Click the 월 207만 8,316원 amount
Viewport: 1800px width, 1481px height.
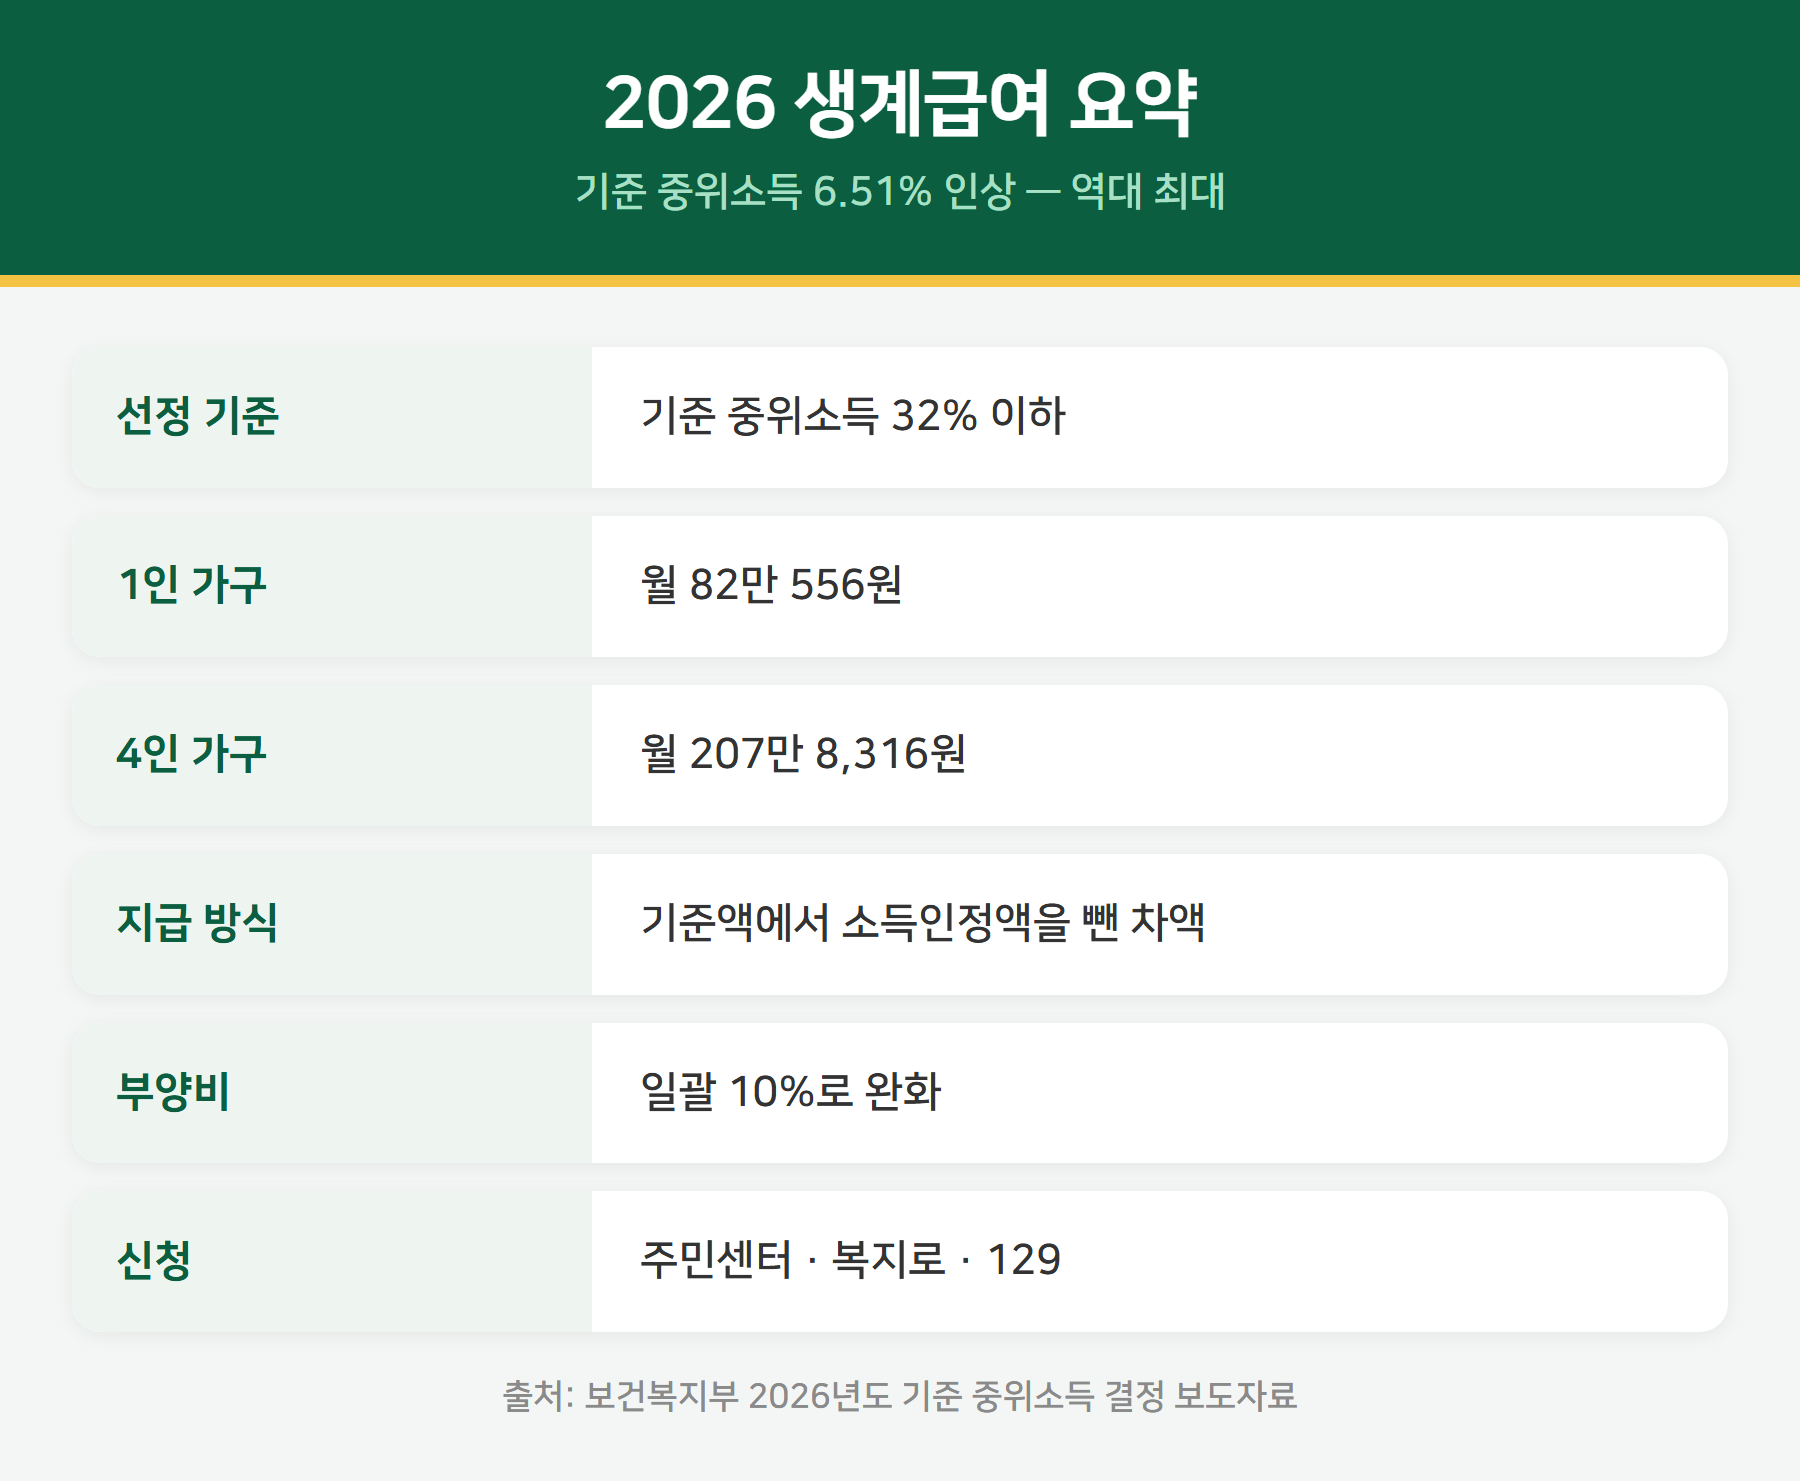pyautogui.click(x=803, y=754)
